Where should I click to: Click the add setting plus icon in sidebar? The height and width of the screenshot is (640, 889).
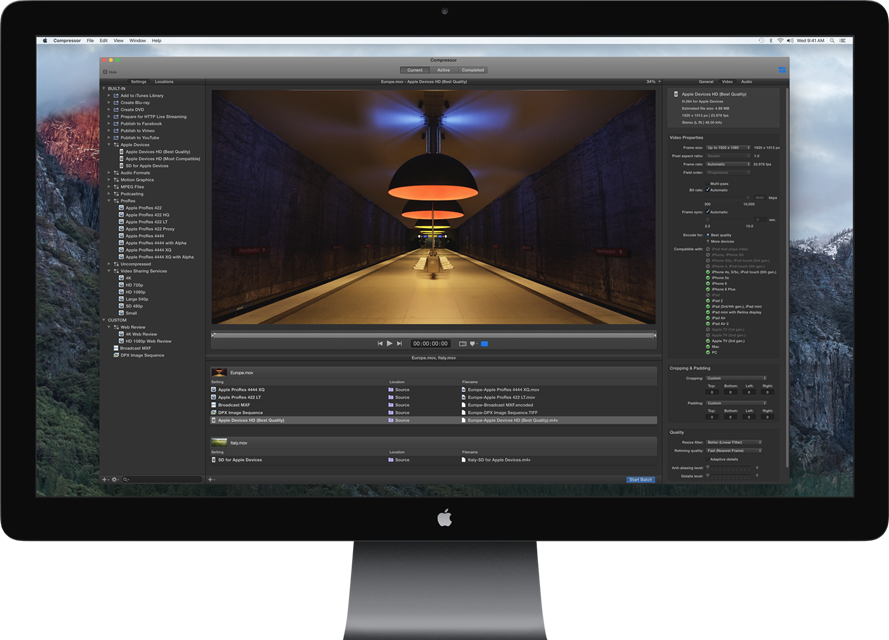point(104,480)
